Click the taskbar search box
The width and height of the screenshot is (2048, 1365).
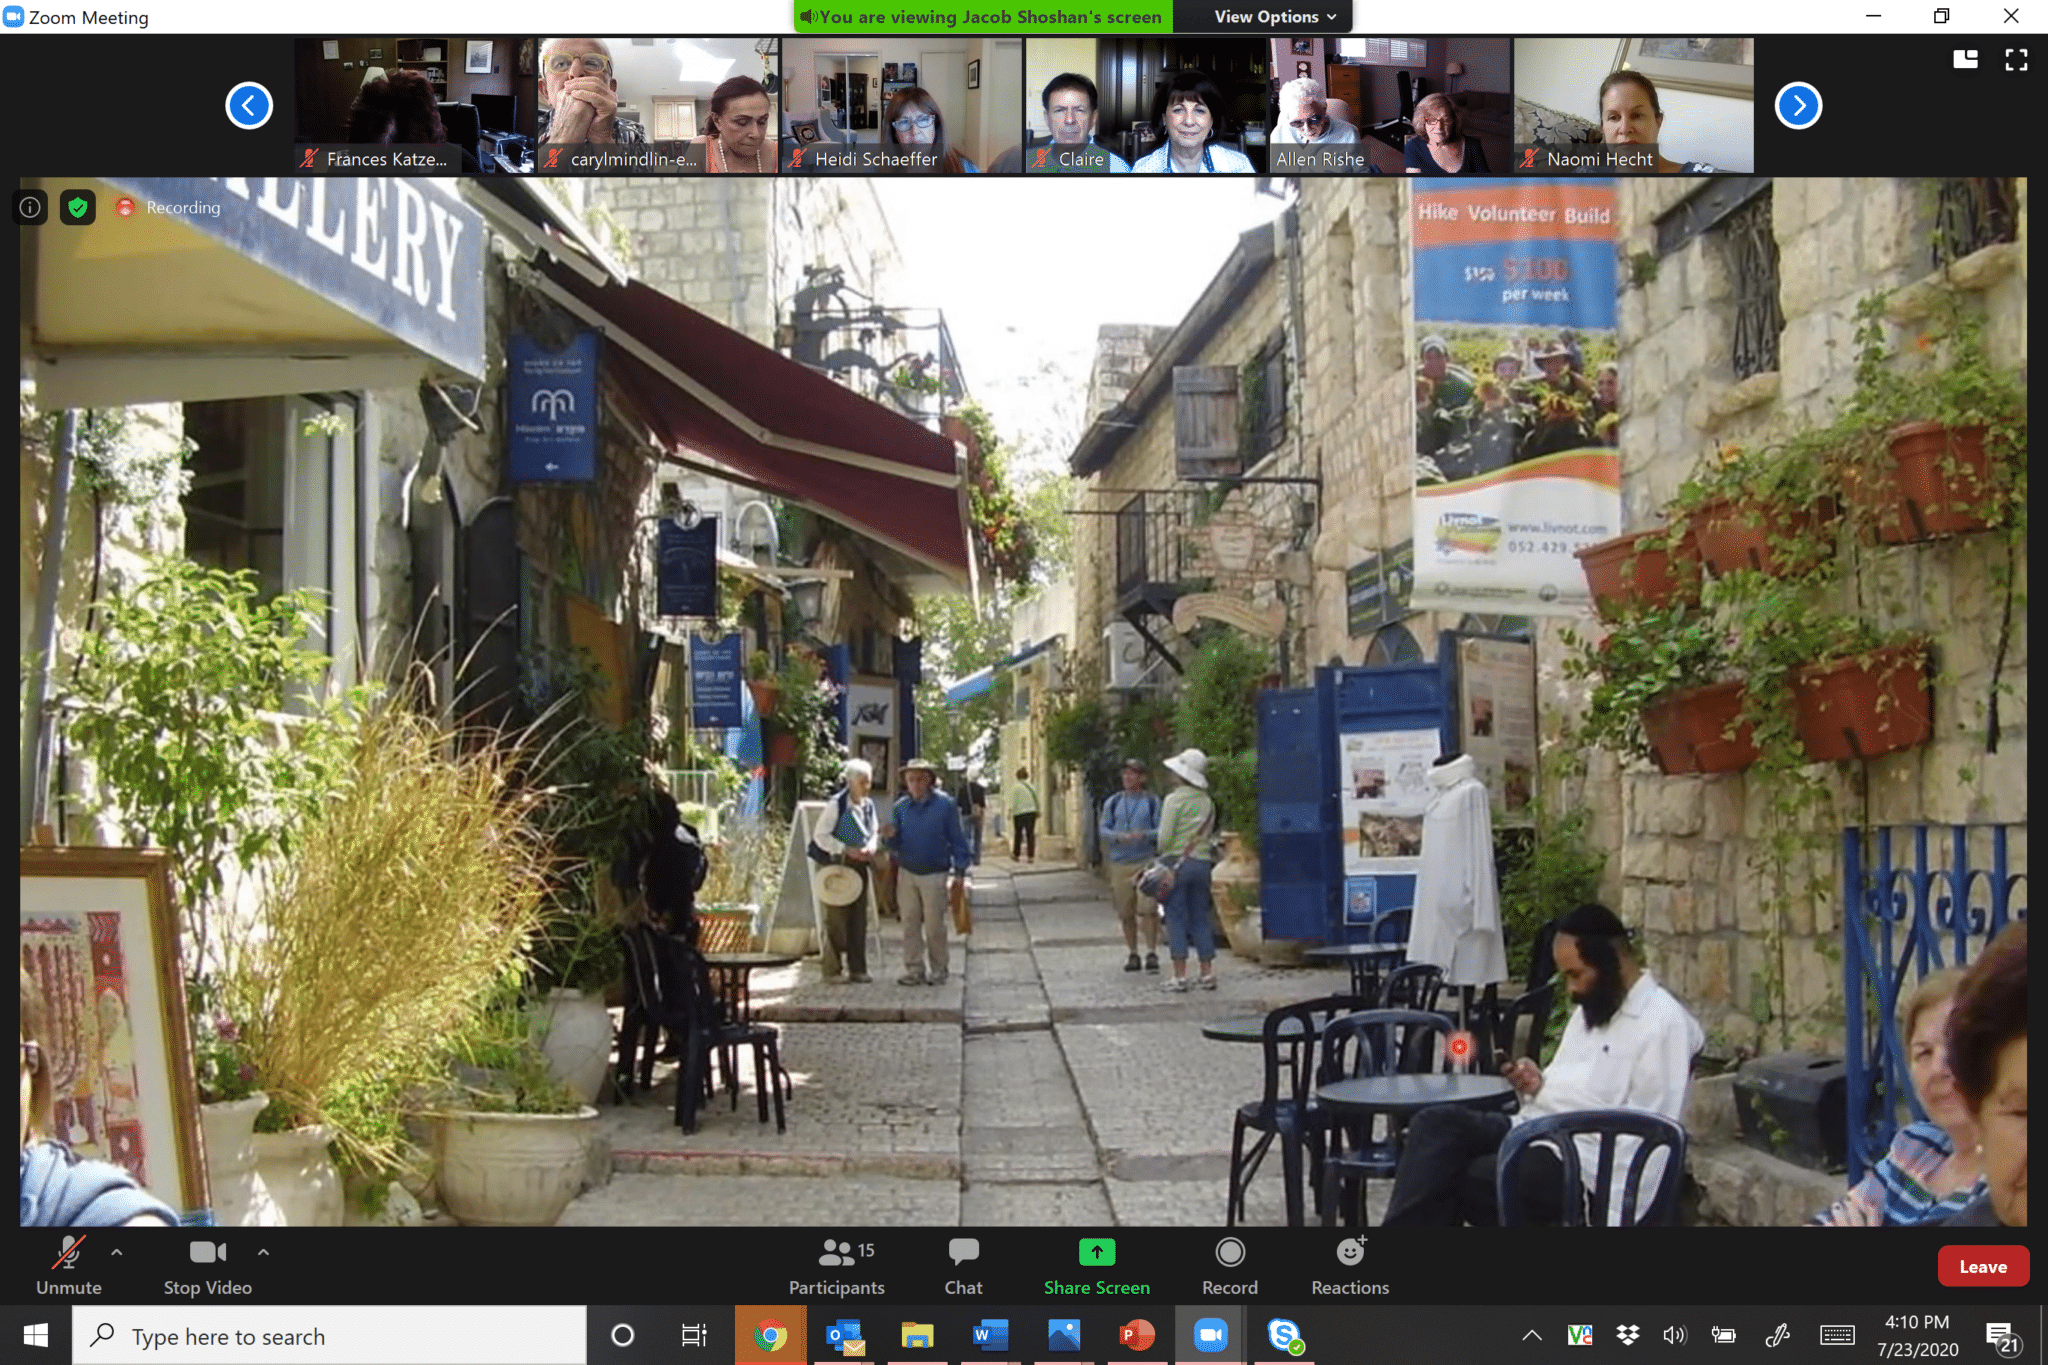(329, 1335)
